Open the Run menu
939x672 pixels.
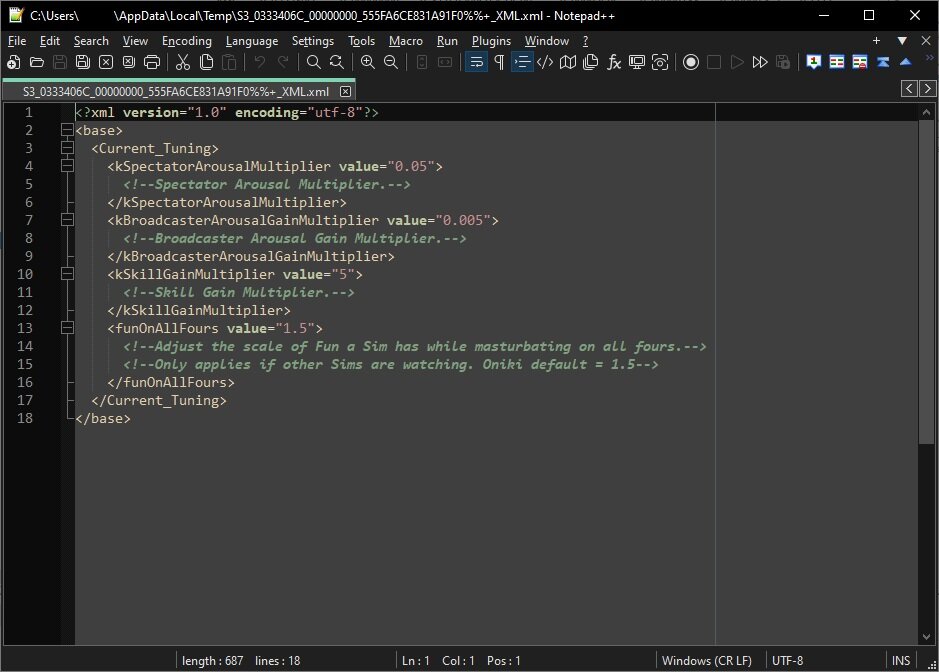447,41
